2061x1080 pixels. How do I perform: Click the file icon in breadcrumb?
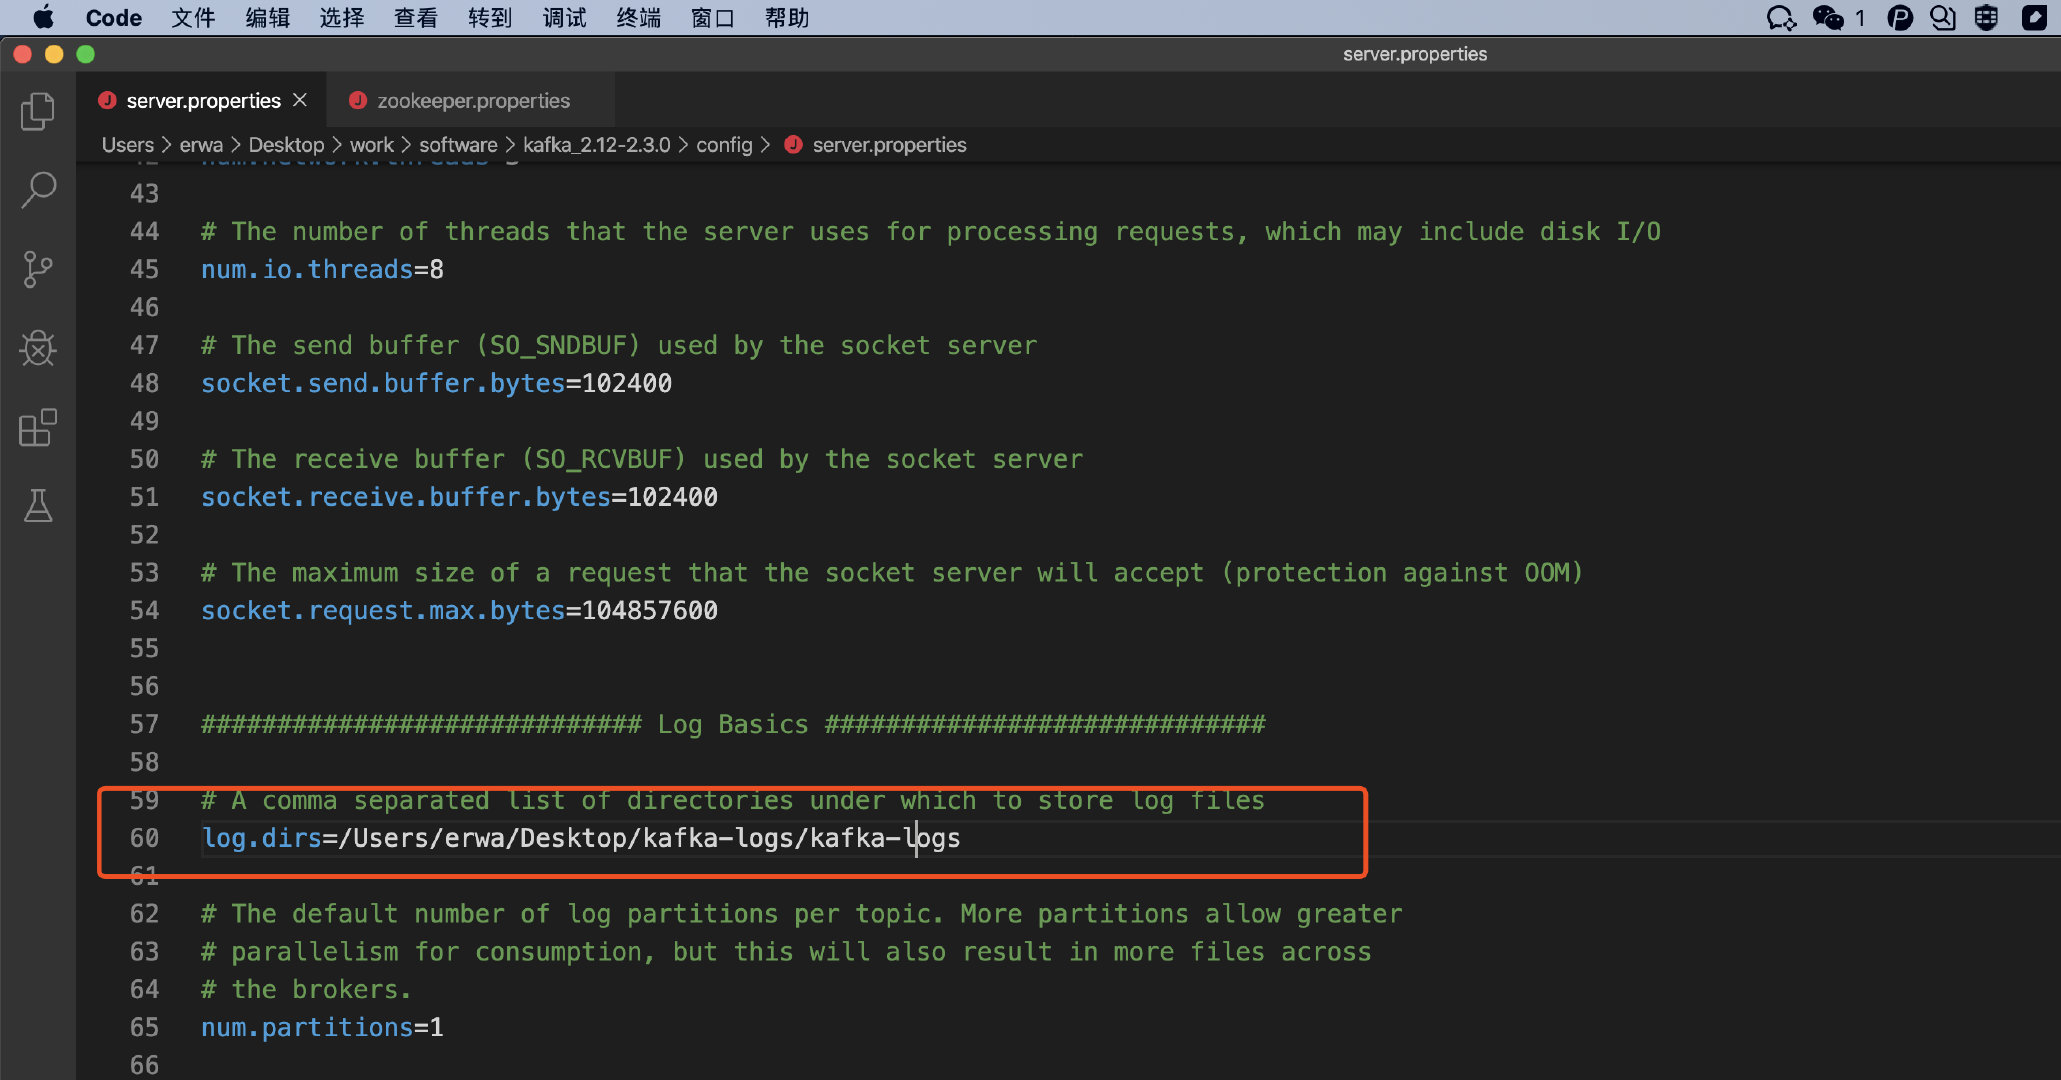794,145
